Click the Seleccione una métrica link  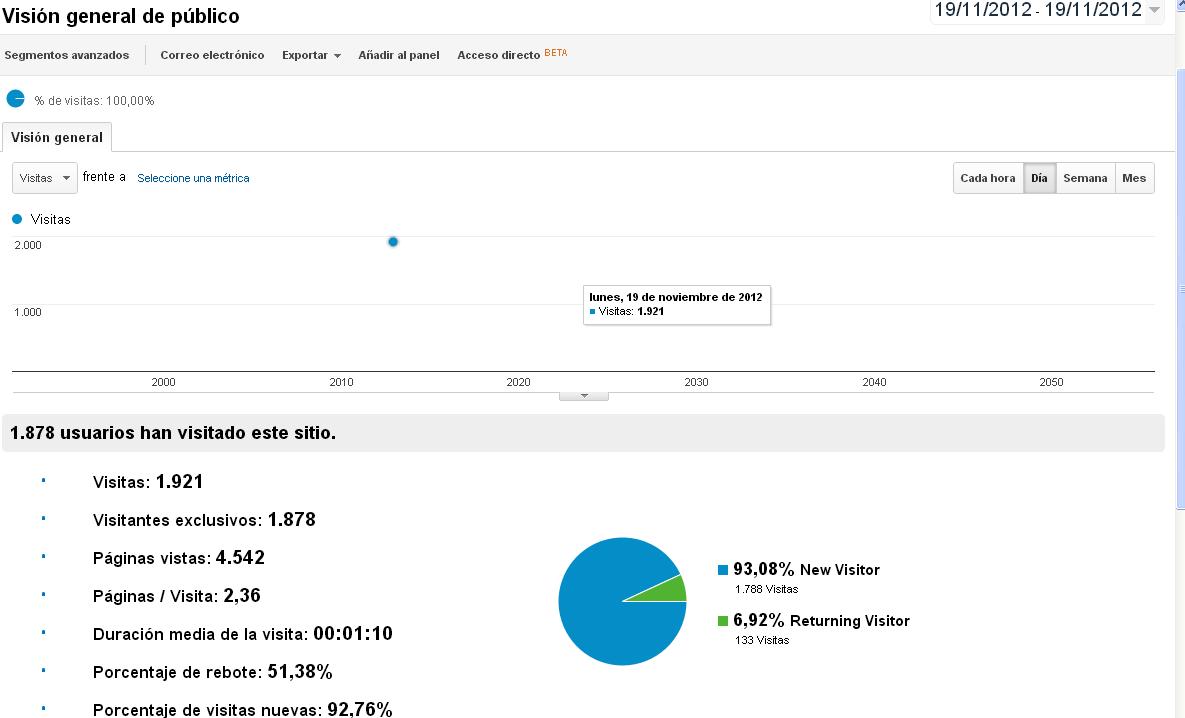(193, 178)
